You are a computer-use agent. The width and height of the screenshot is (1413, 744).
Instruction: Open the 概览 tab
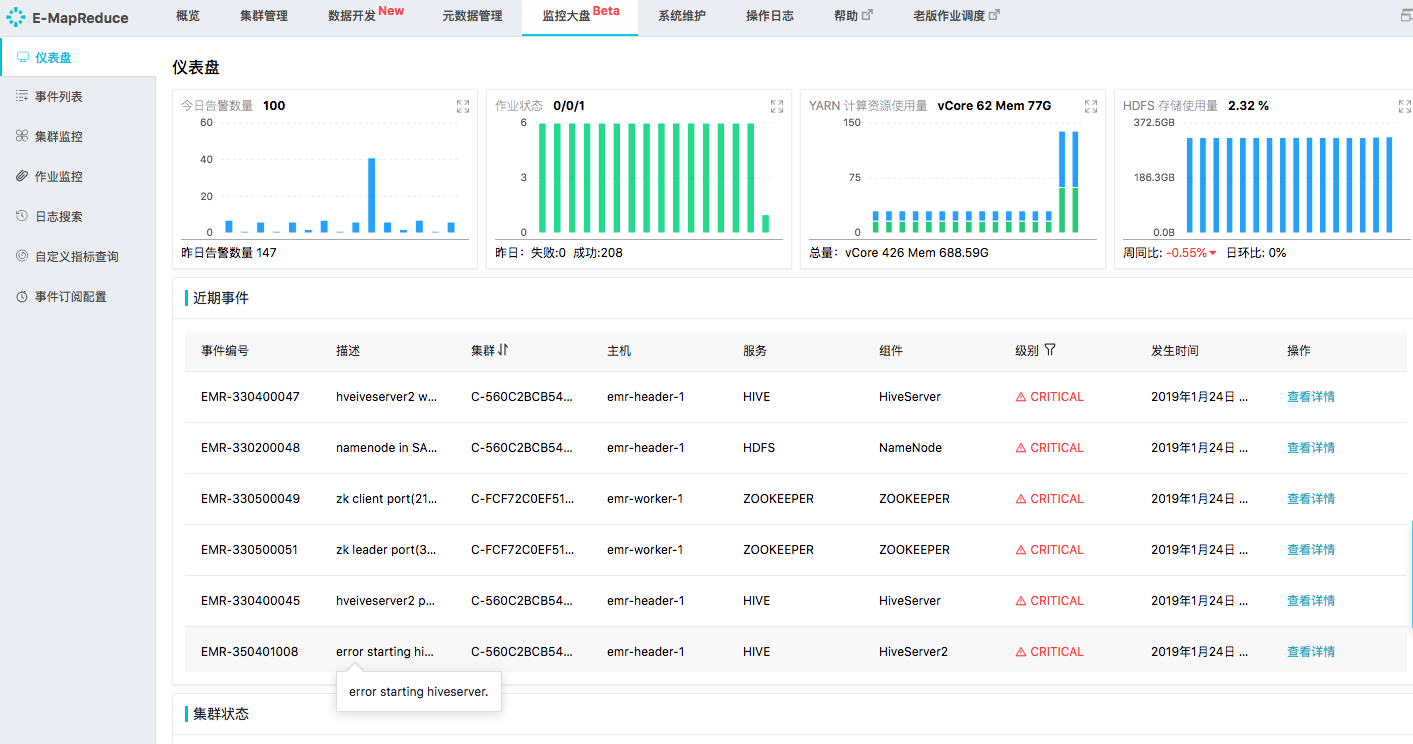187,16
